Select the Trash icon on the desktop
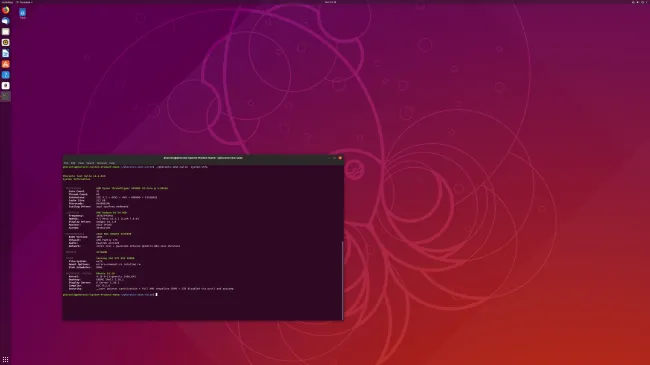 (x=22, y=14)
